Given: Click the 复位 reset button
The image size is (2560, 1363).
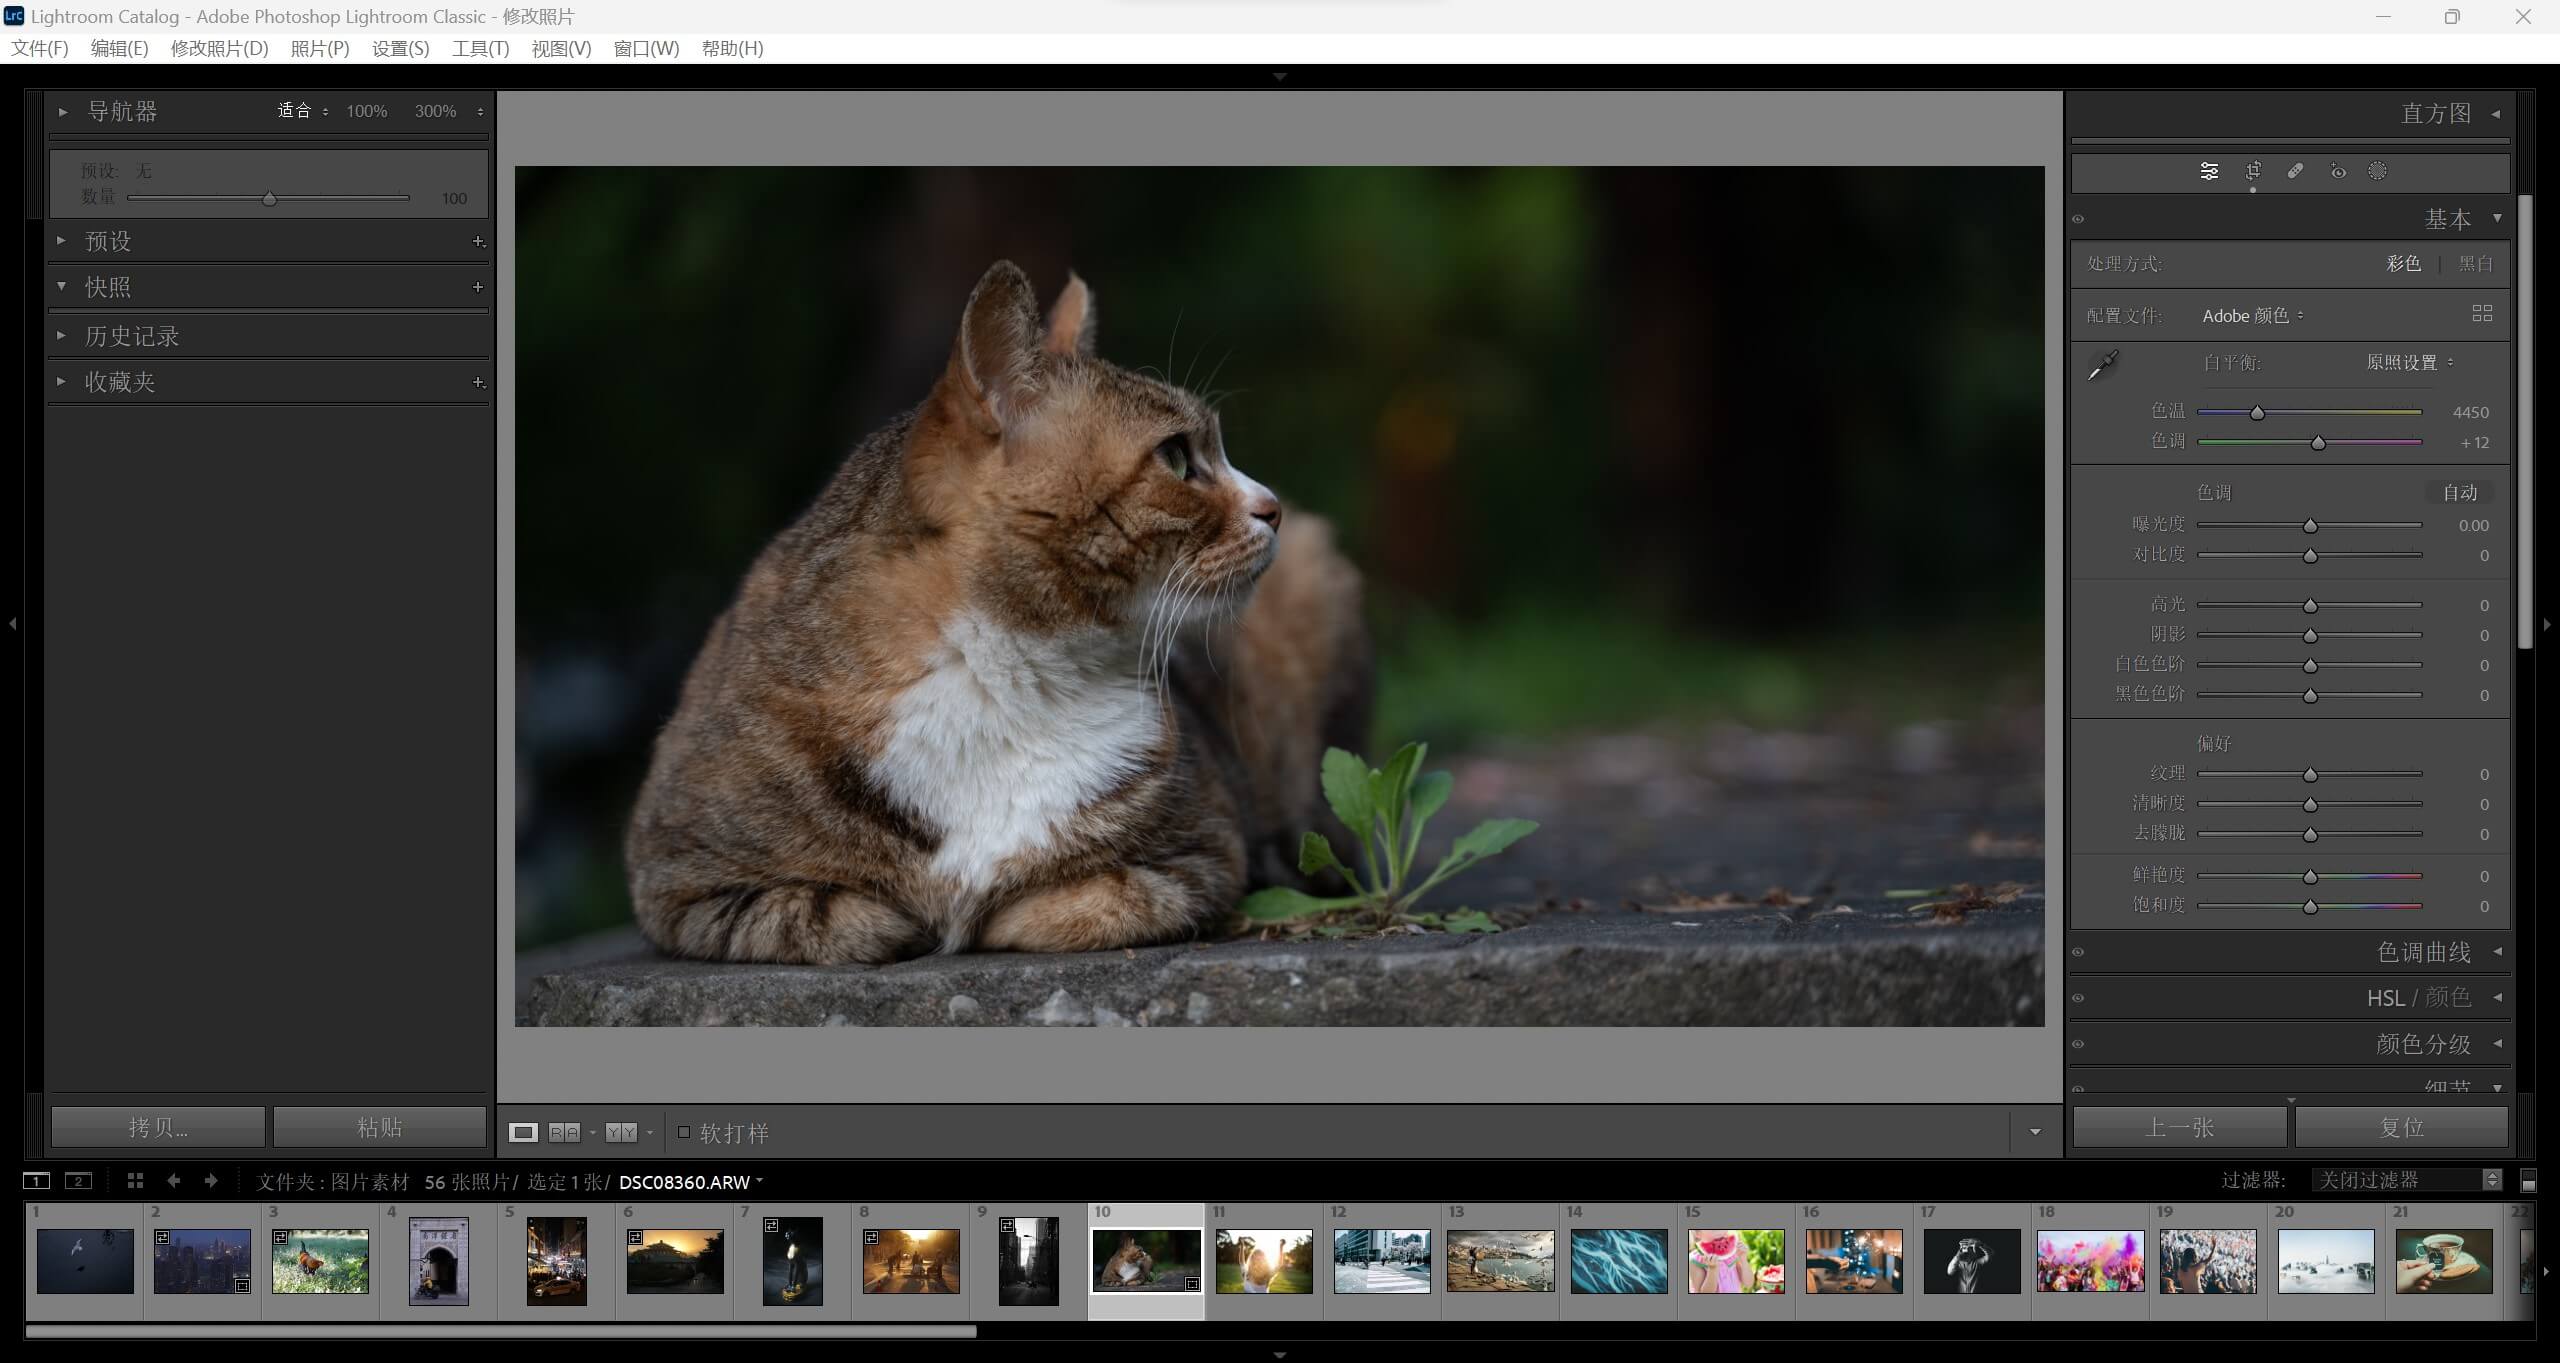Looking at the screenshot, I should 2402,1127.
